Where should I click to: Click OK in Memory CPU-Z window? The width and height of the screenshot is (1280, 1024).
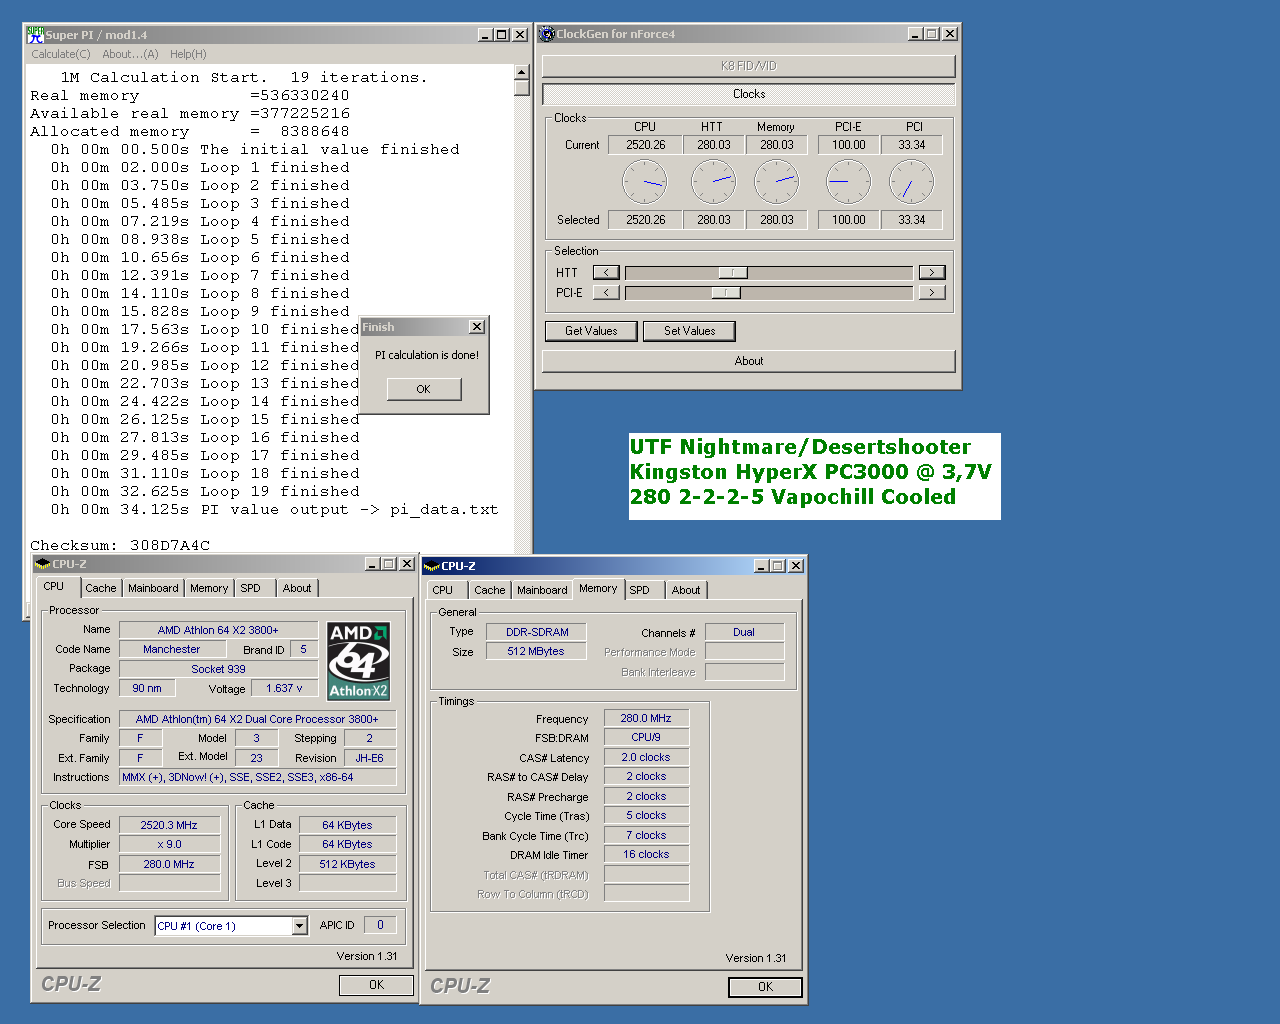pyautogui.click(x=765, y=987)
